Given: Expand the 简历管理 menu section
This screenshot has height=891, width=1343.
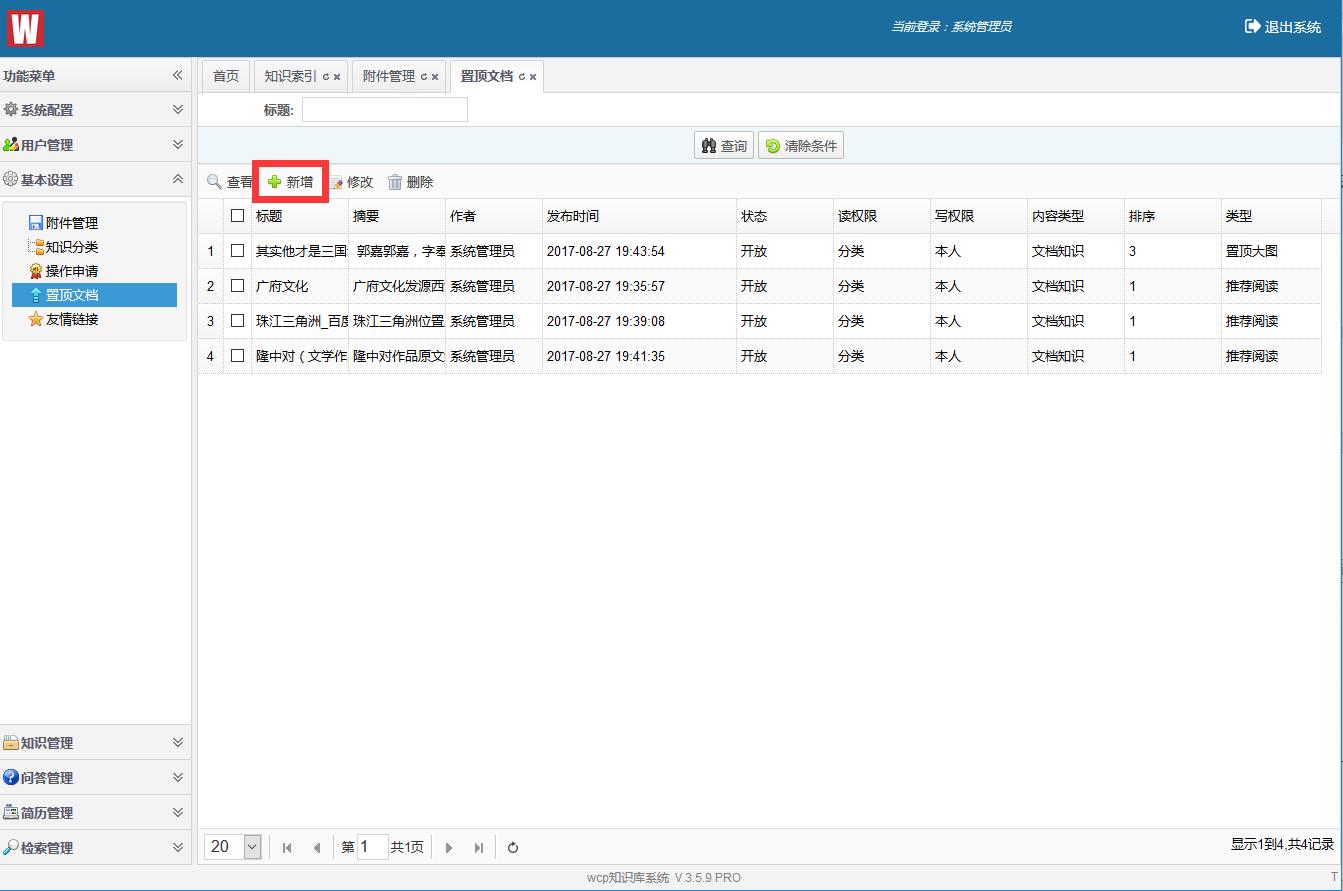Looking at the screenshot, I should [177, 813].
